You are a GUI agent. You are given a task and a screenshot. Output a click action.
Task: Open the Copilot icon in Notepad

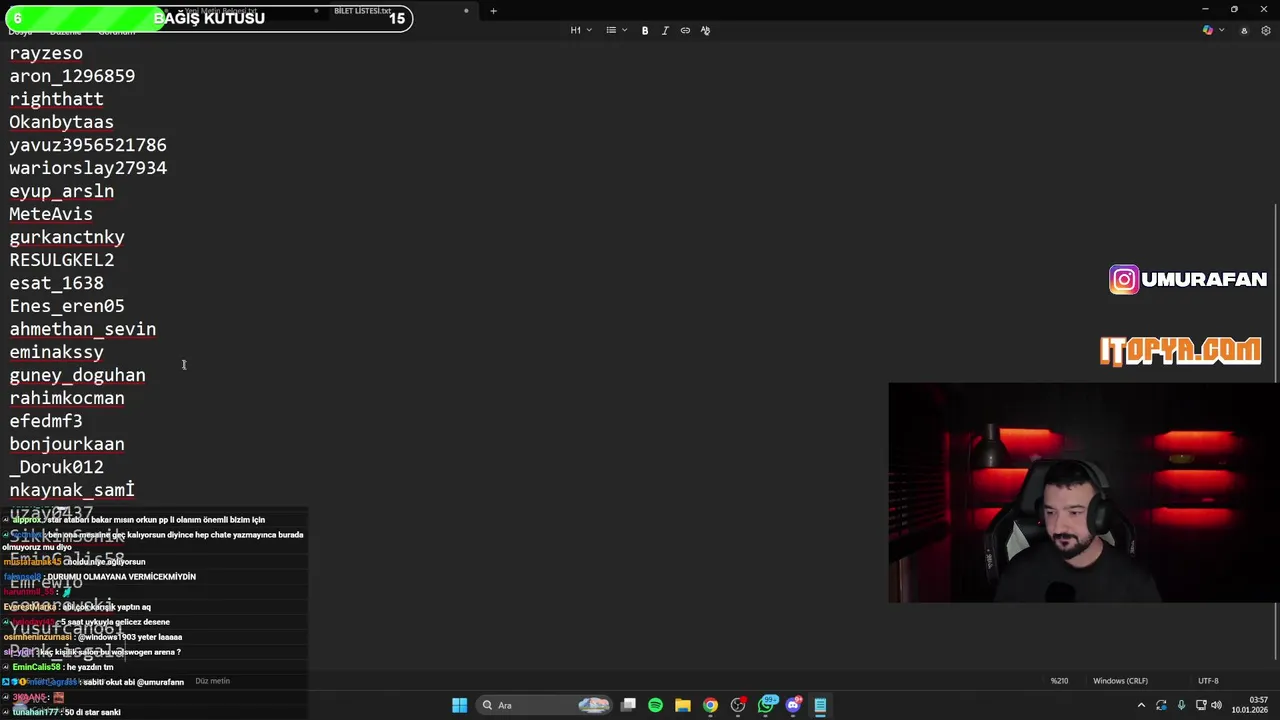pyautogui.click(x=1208, y=30)
